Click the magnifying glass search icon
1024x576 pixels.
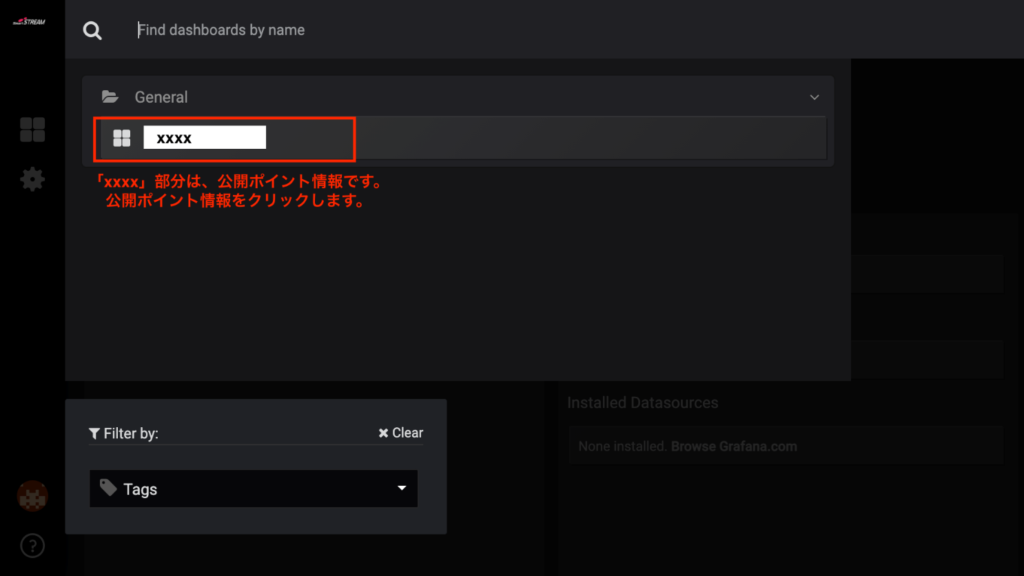coord(92,31)
